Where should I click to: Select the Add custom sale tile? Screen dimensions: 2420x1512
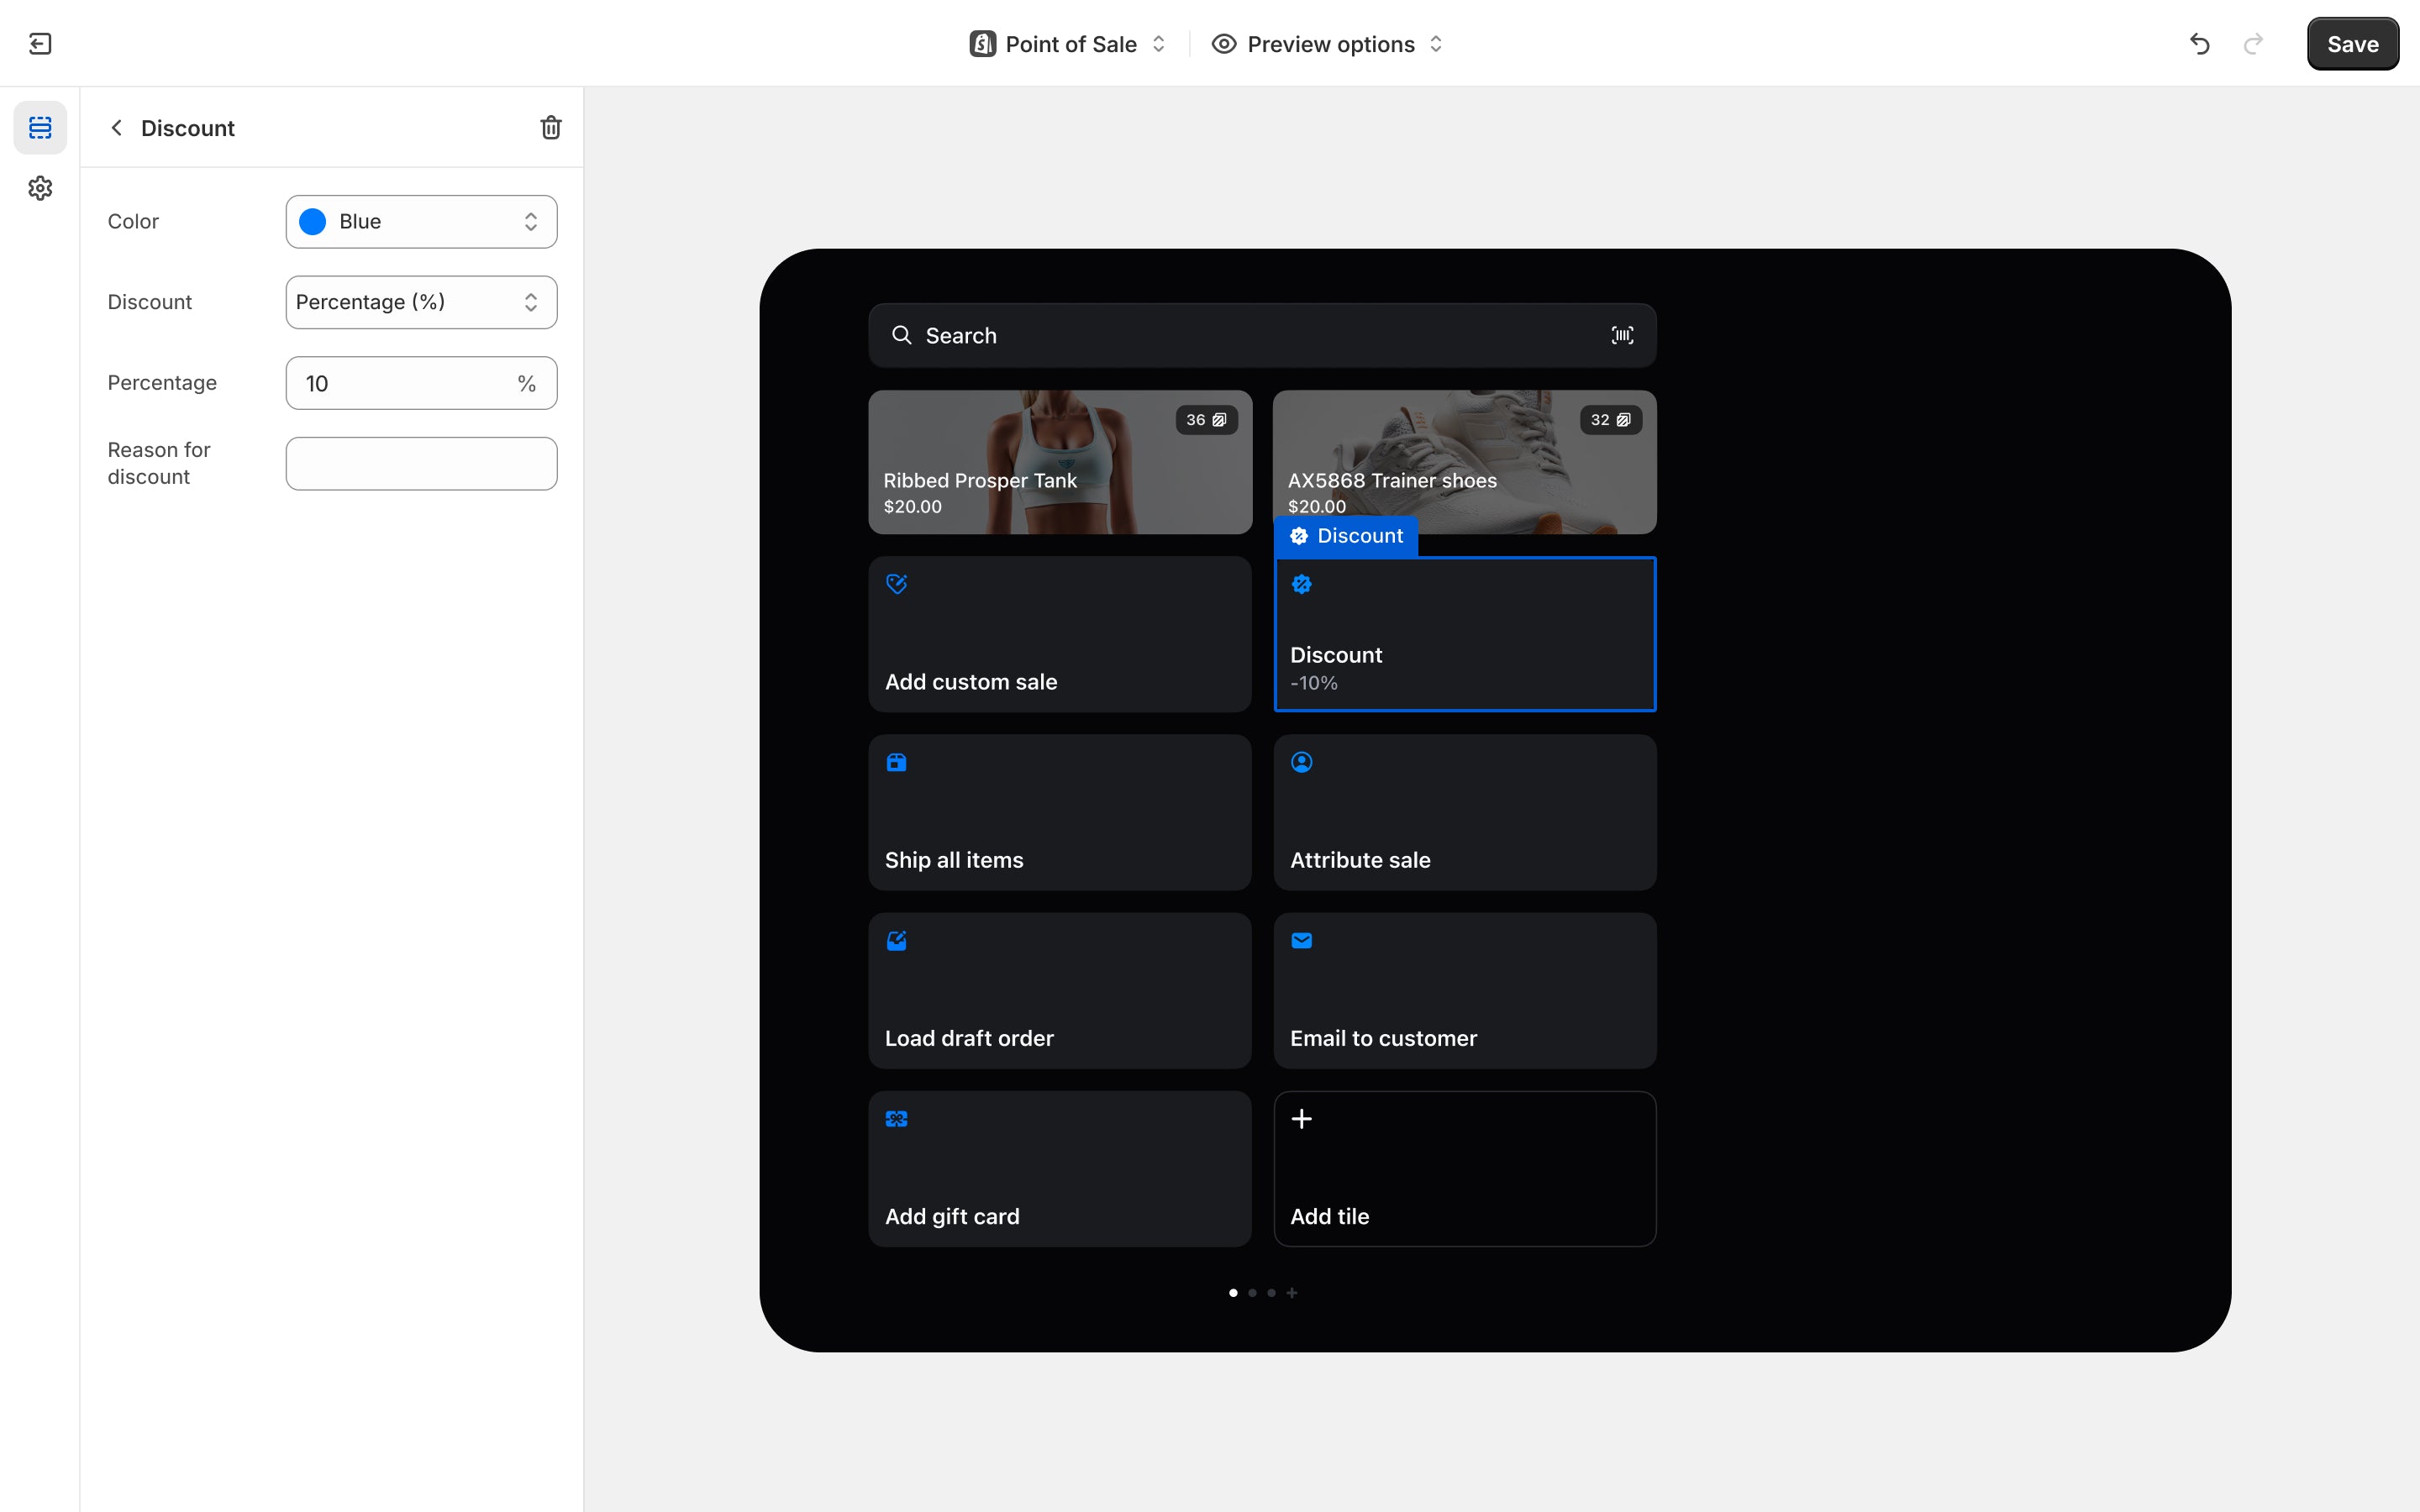[1060, 634]
